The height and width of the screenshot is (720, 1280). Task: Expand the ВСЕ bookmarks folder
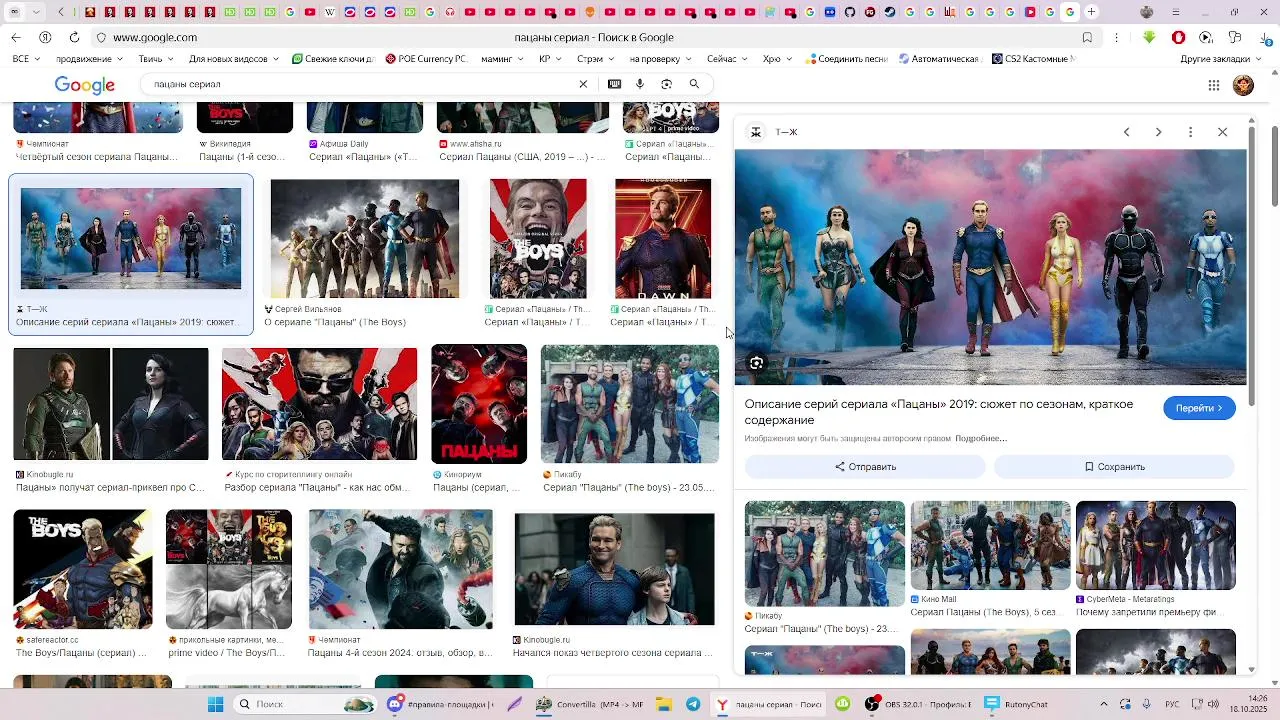[x=25, y=59]
